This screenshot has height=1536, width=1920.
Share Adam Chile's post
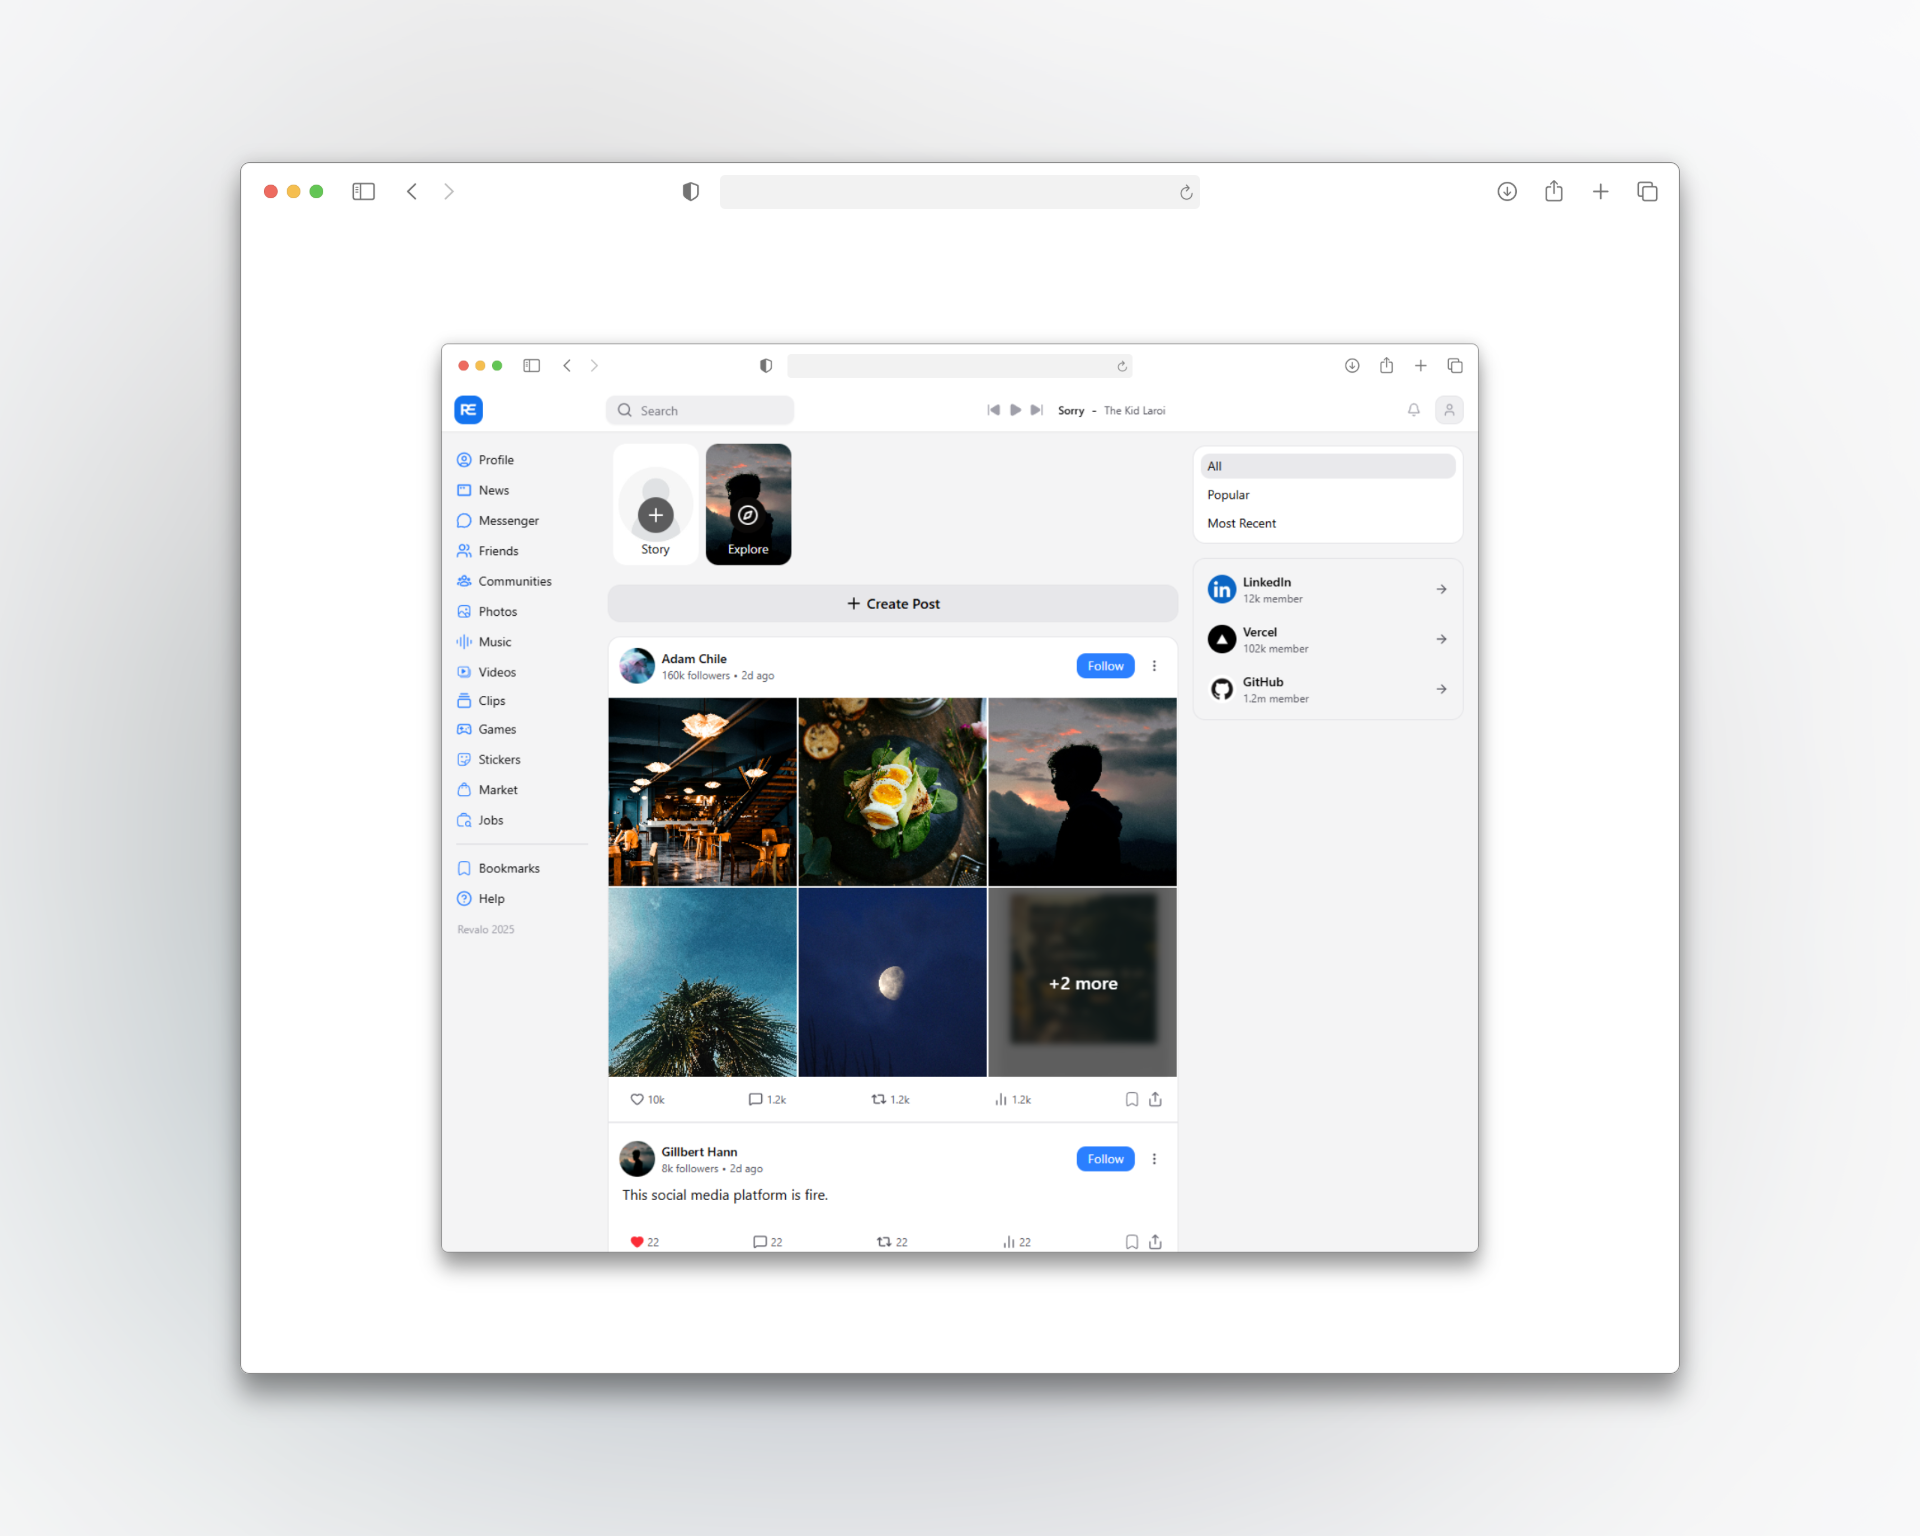tap(1155, 1099)
